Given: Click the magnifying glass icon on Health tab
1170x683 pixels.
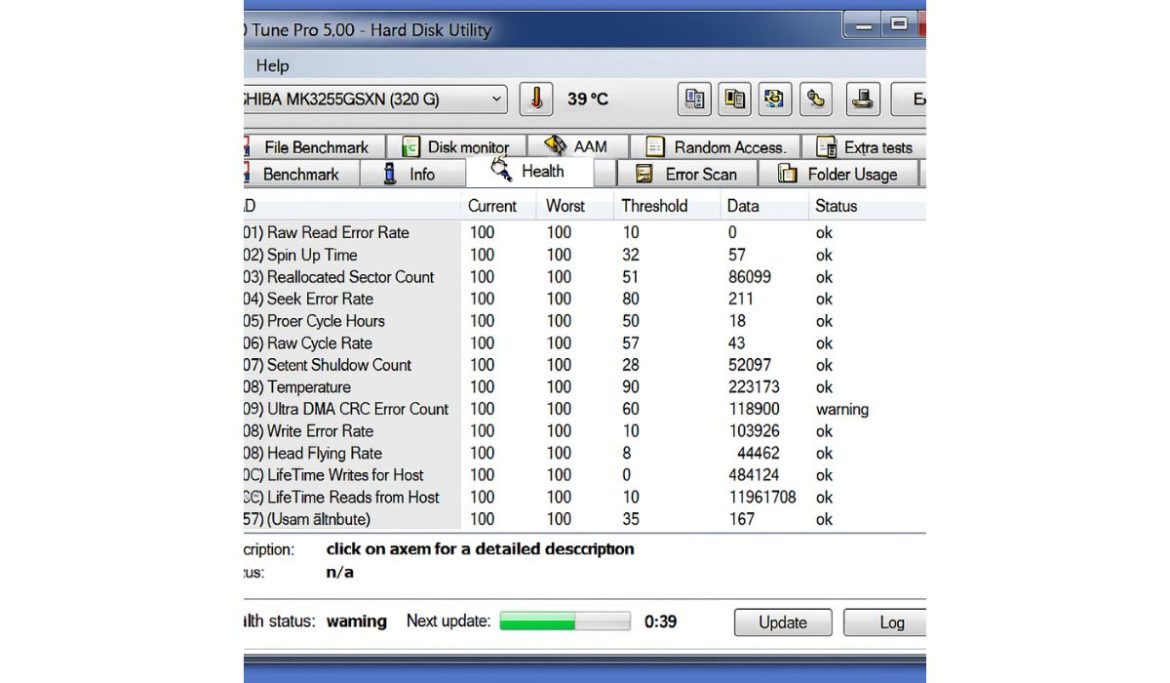Looking at the screenshot, I should tap(499, 170).
